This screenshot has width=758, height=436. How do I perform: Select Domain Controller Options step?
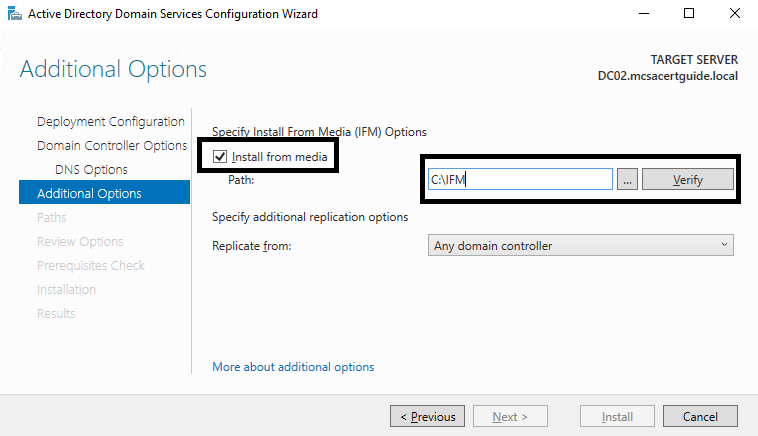(x=111, y=146)
